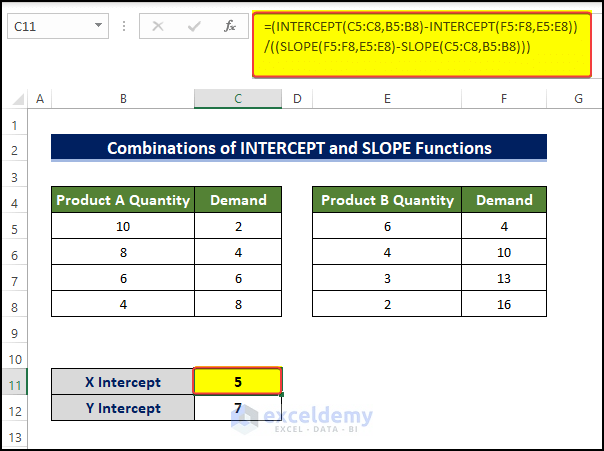
Task: Click the Enter checkmark formula button
Action: click(194, 26)
